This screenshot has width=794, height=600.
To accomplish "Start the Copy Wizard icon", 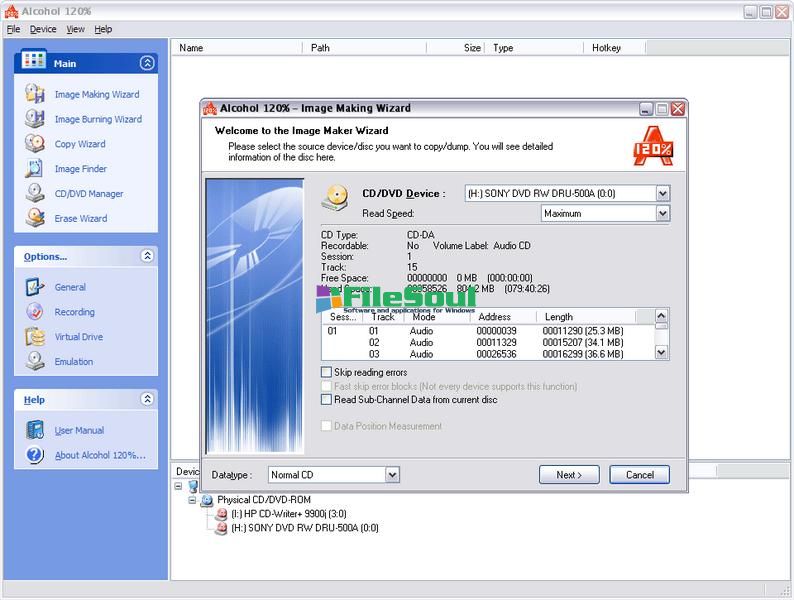I will pyautogui.click(x=35, y=144).
